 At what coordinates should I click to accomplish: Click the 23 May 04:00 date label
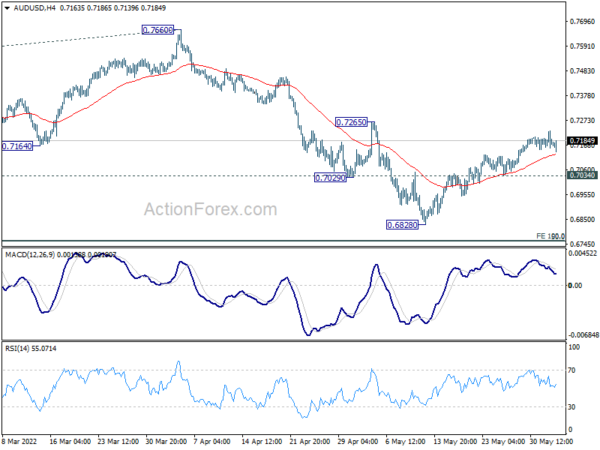click(503, 442)
